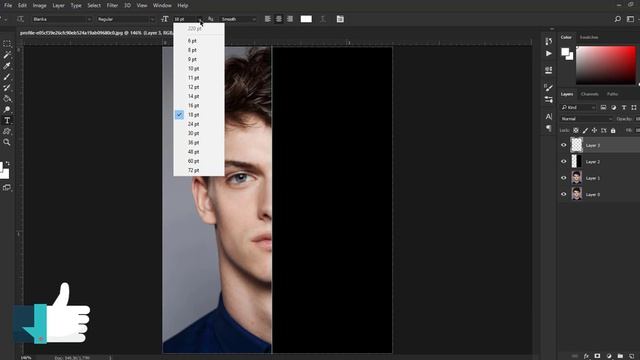The image size is (640, 360).
Task: Open the layer blend mode Normal dropdown
Action: click(586, 119)
